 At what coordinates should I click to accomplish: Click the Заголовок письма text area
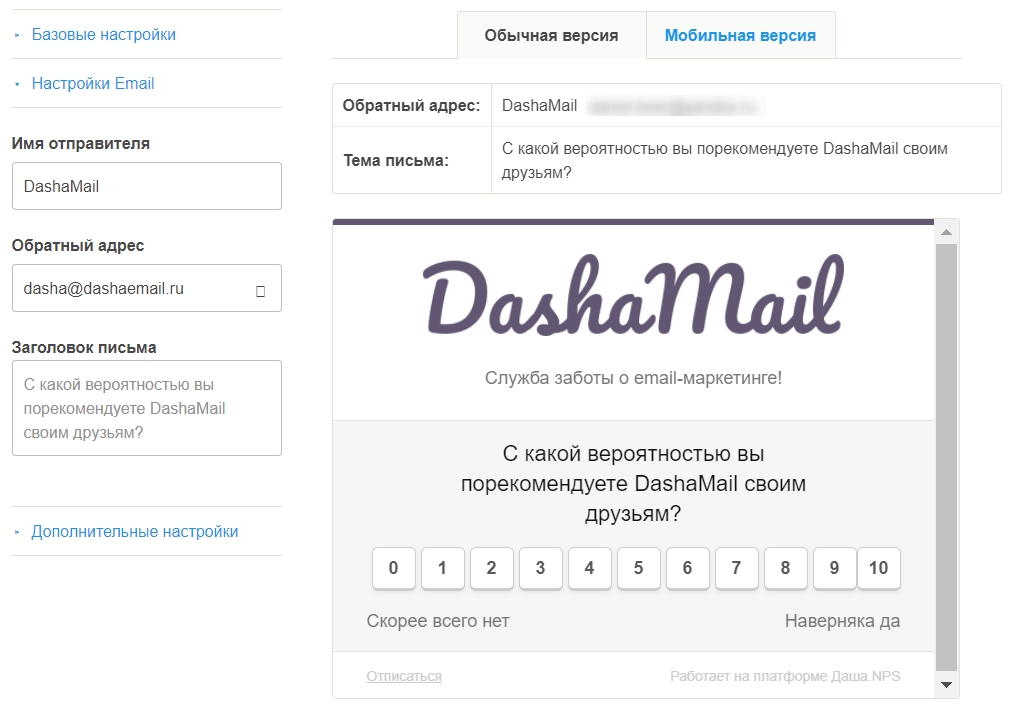click(x=147, y=408)
